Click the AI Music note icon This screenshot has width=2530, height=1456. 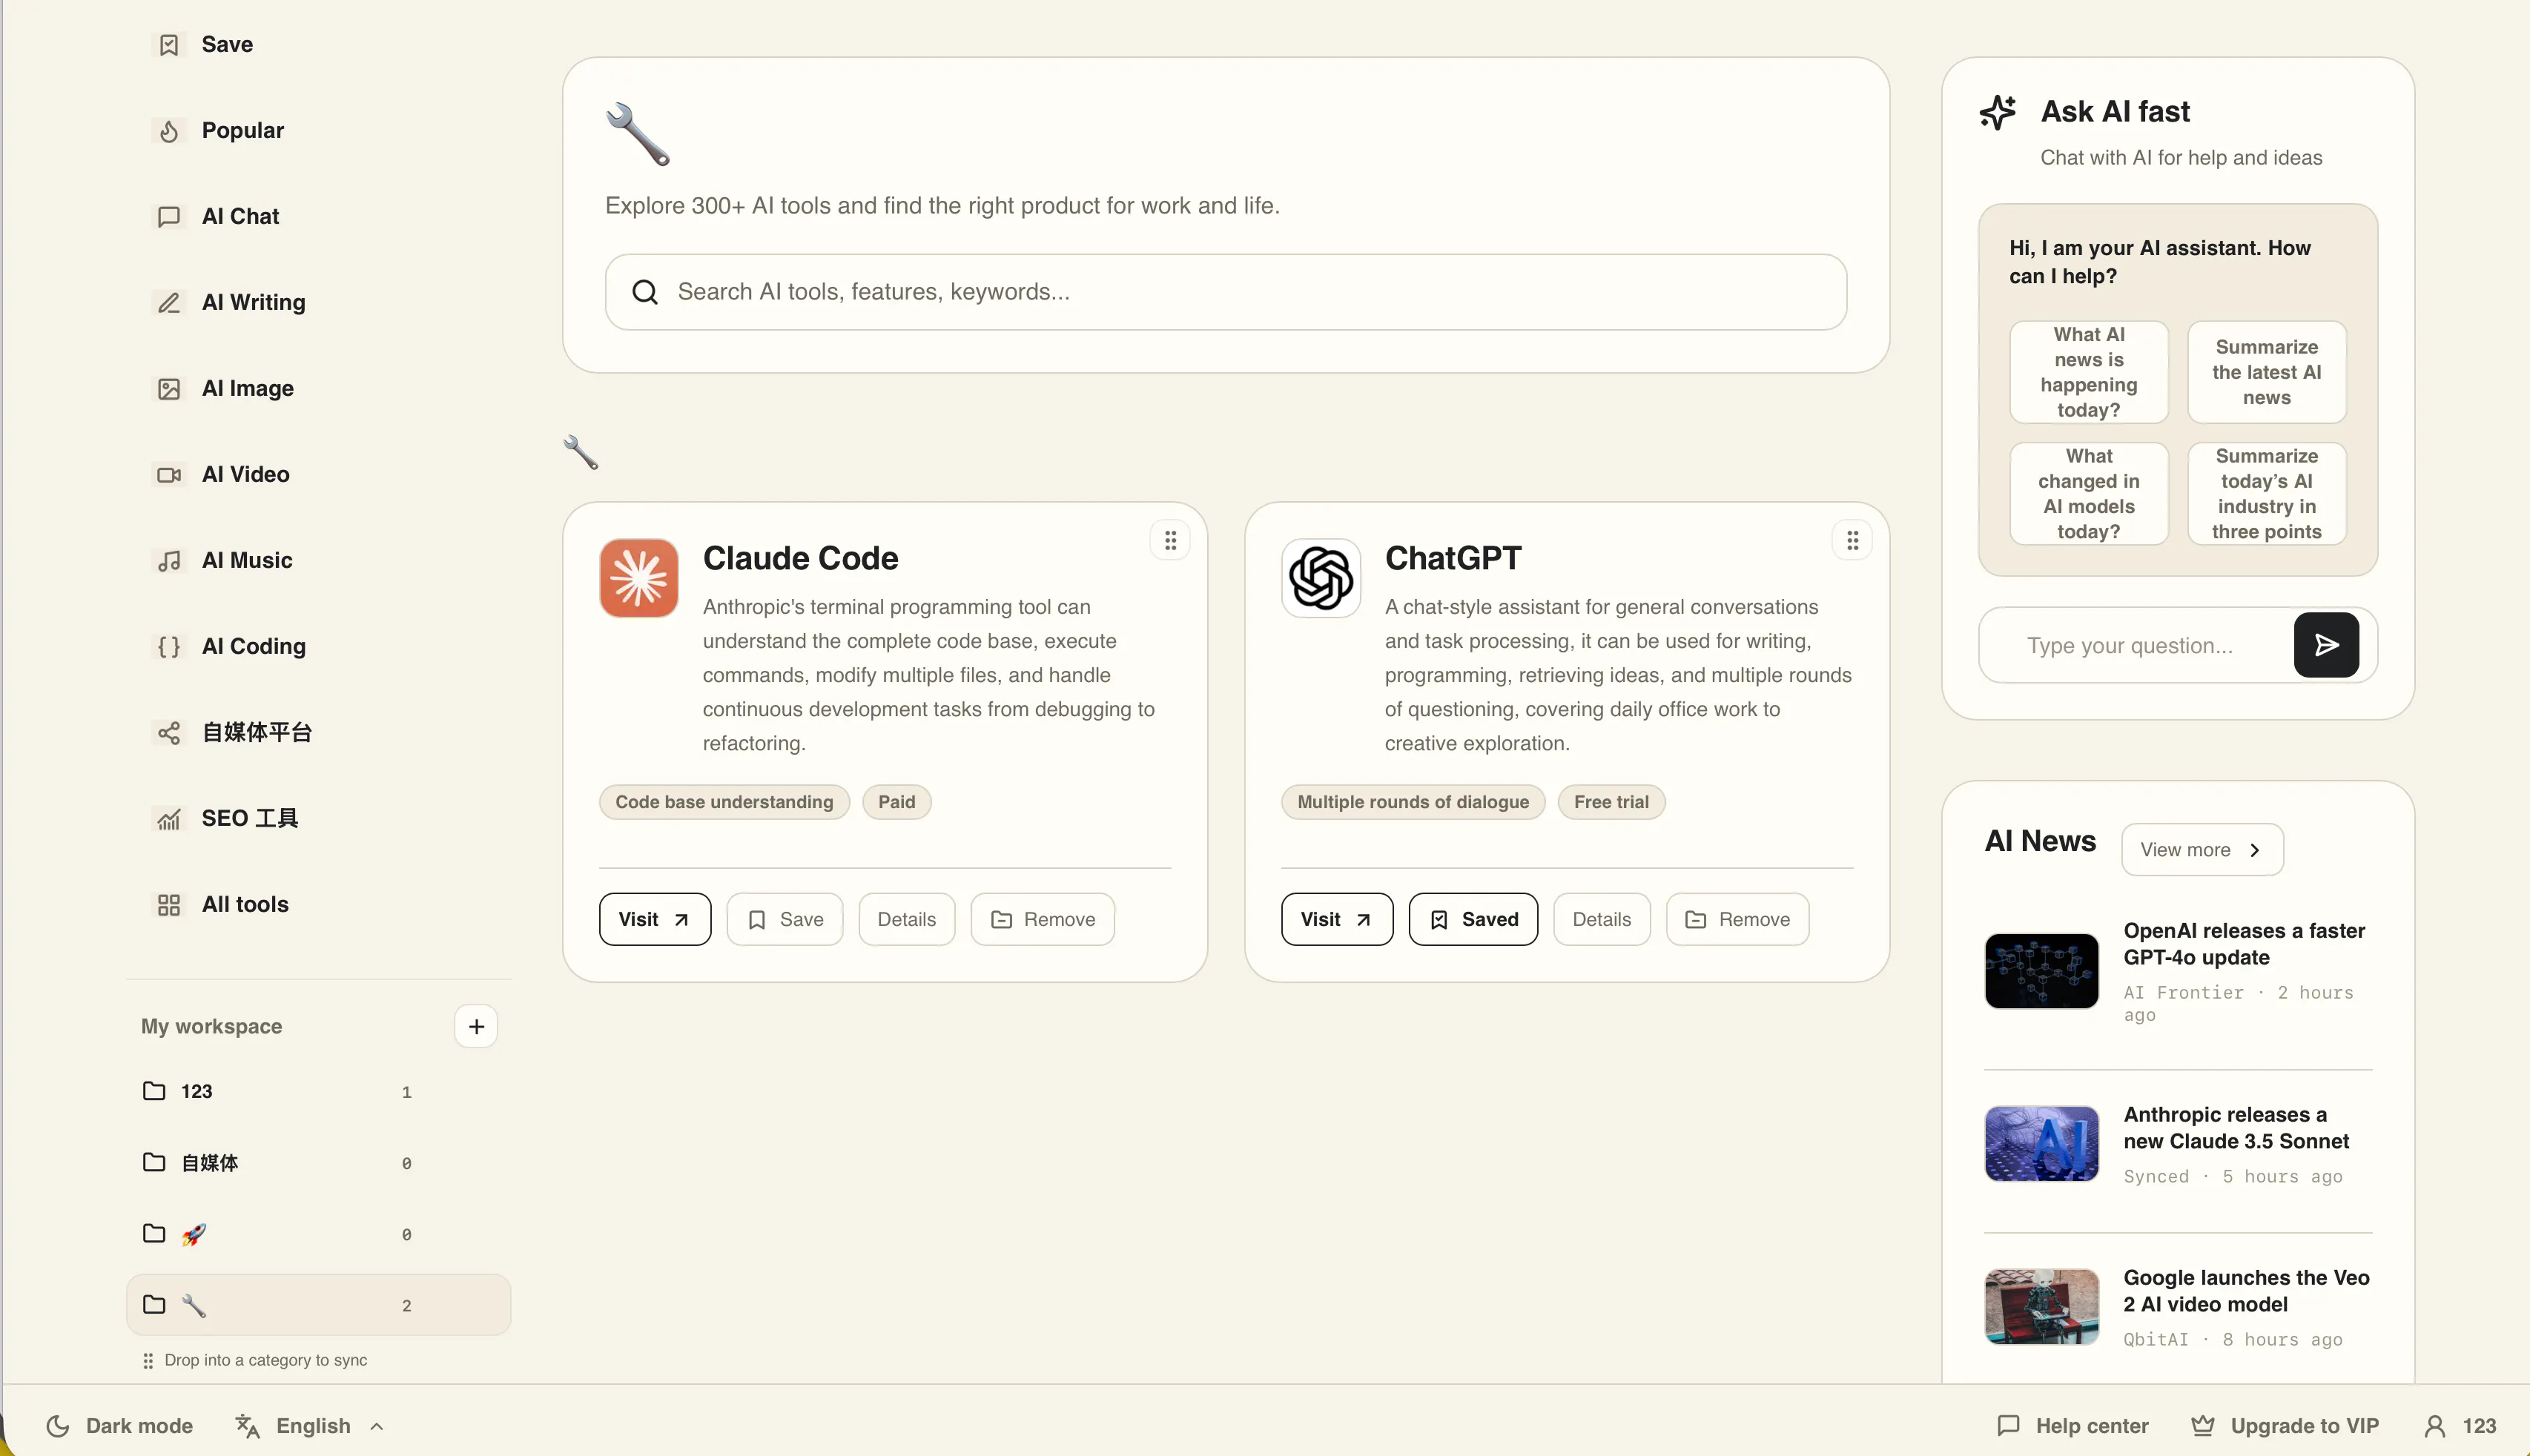point(169,560)
